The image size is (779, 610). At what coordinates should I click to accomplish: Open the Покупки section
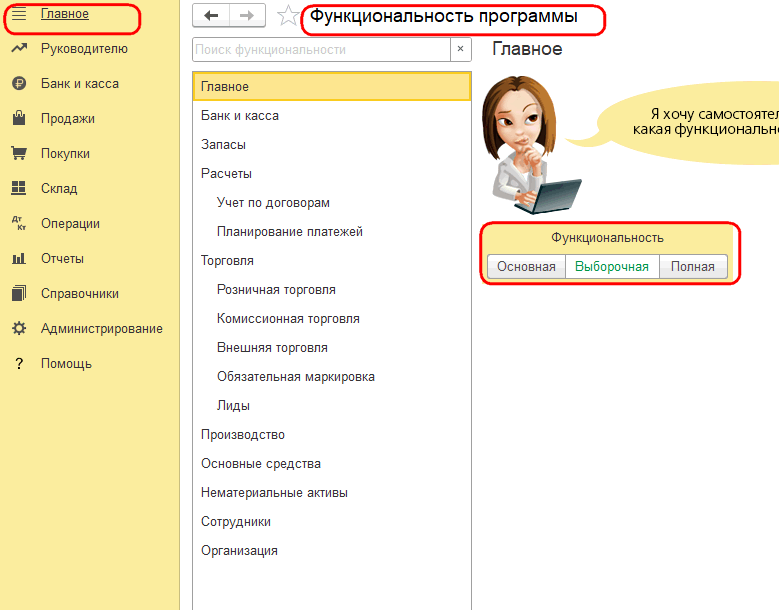click(x=65, y=153)
